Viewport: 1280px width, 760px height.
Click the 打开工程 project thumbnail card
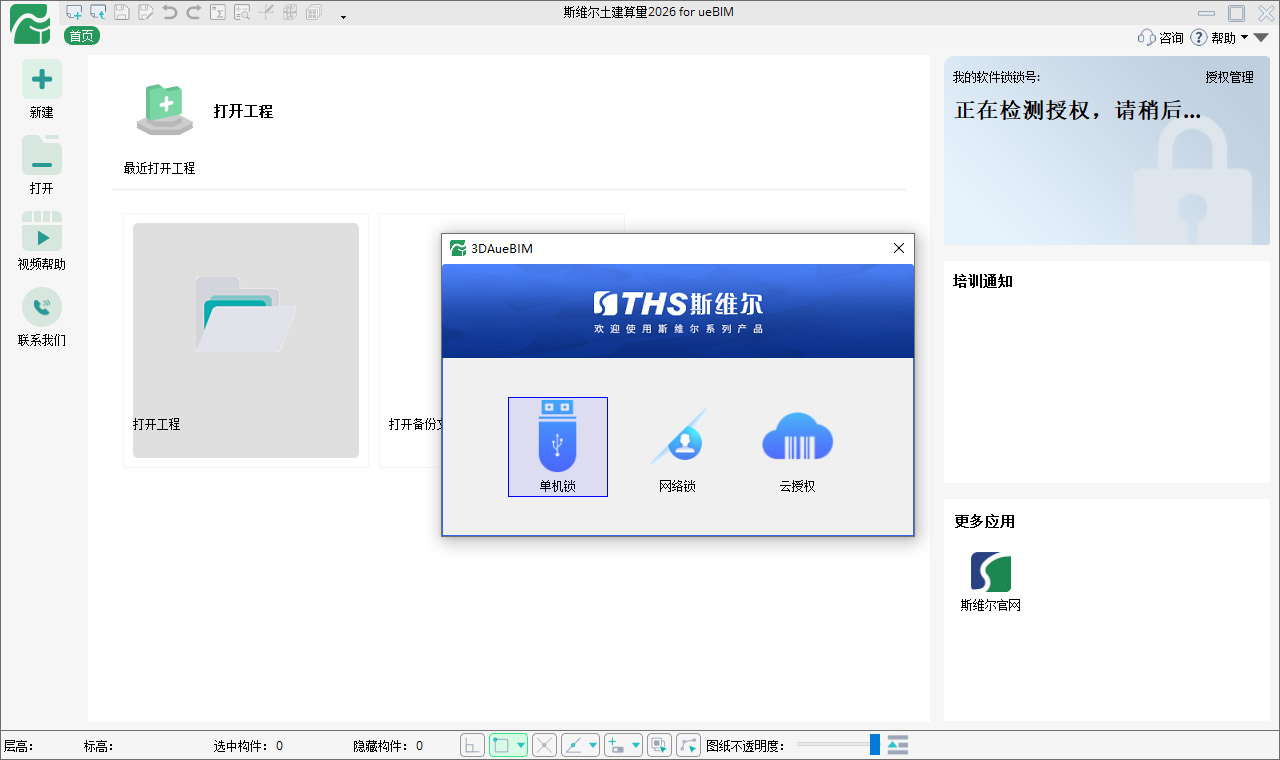pos(245,340)
